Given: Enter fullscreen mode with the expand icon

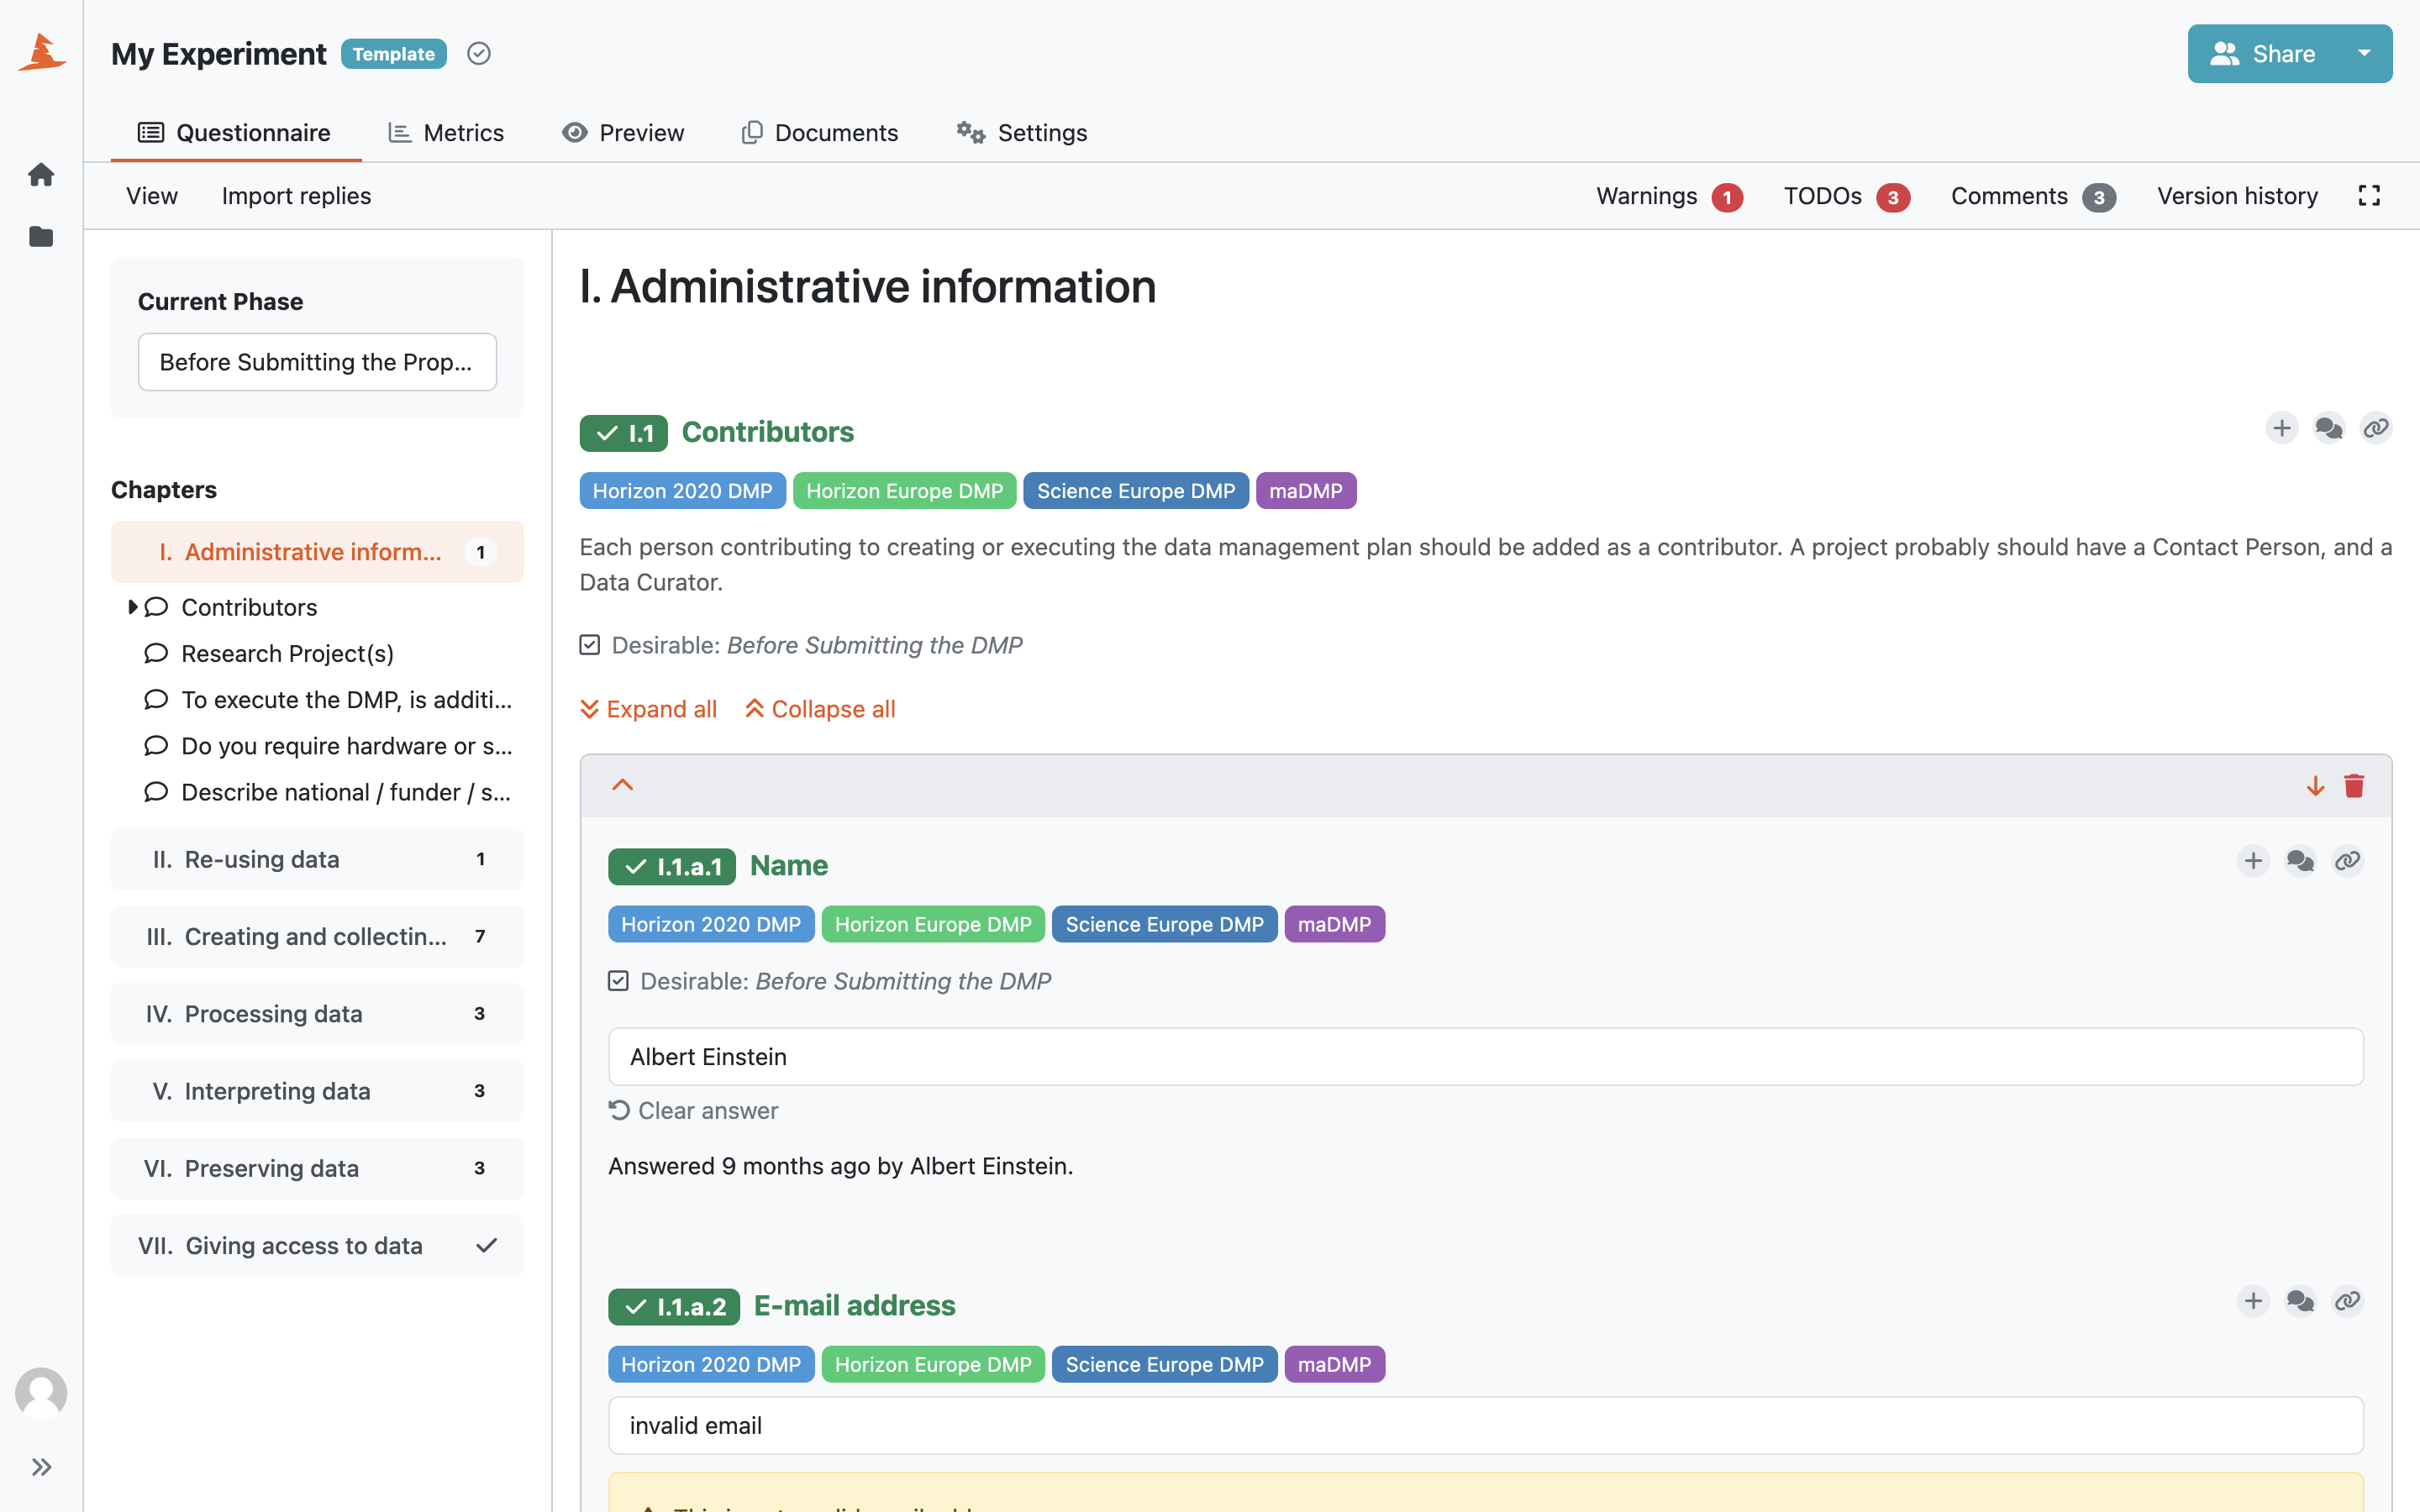Looking at the screenshot, I should (x=2369, y=196).
